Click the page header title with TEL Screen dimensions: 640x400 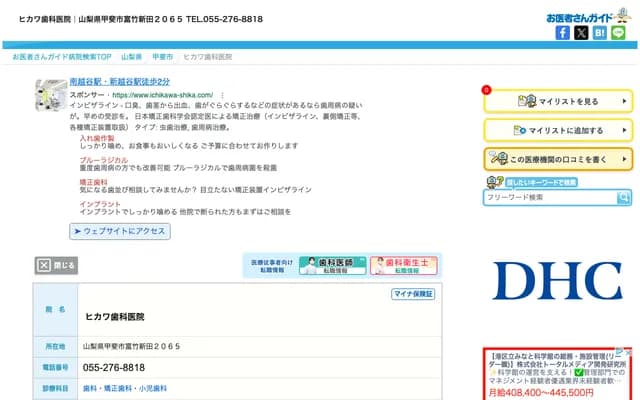141,19
